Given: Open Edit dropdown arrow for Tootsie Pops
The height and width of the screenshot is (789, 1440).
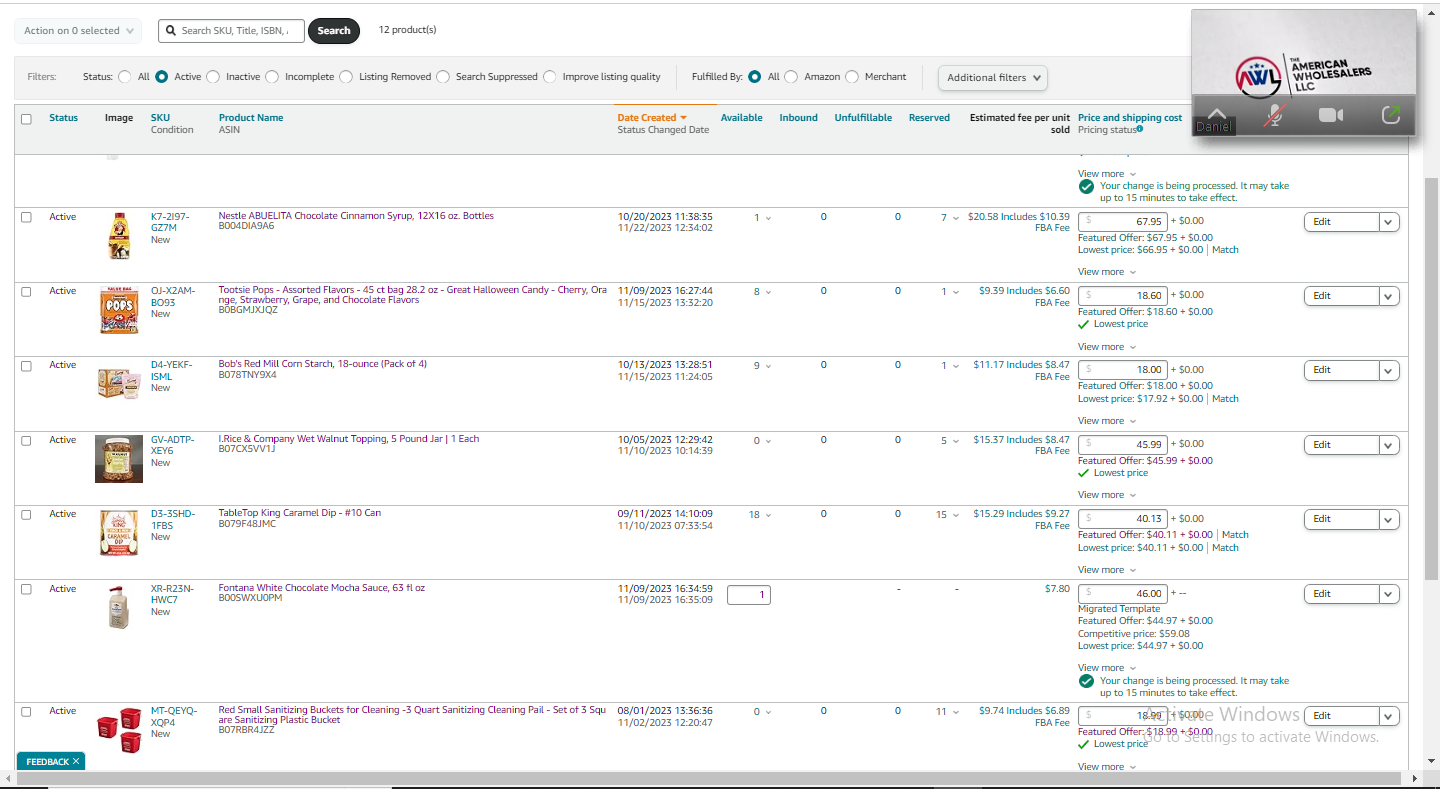Looking at the screenshot, I should pos(1389,296).
